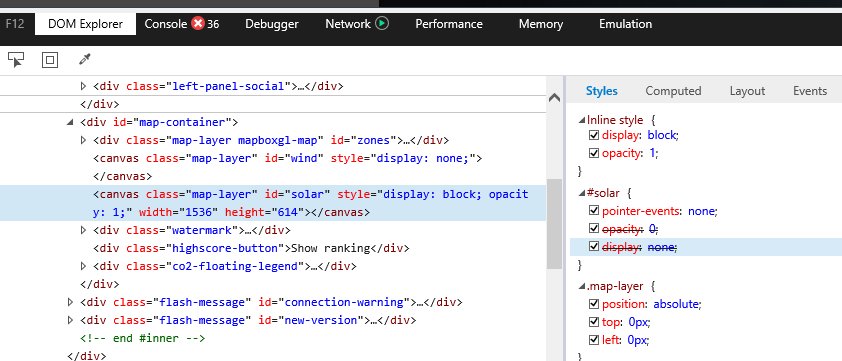Viewport: 842px width, 361px height.
Task: Toggle the struck-through display: none checkbox
Action: click(x=593, y=247)
